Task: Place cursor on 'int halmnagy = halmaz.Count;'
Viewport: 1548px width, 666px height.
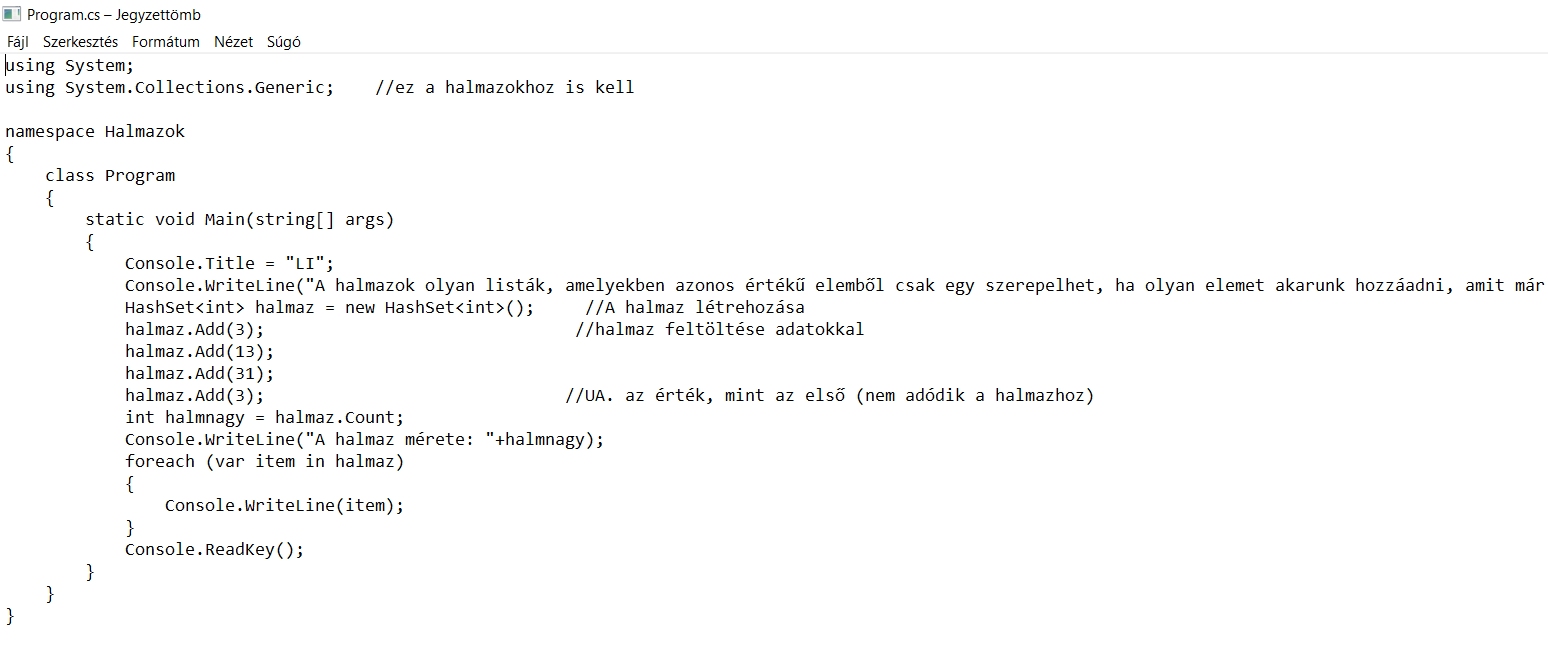Action: point(264,418)
